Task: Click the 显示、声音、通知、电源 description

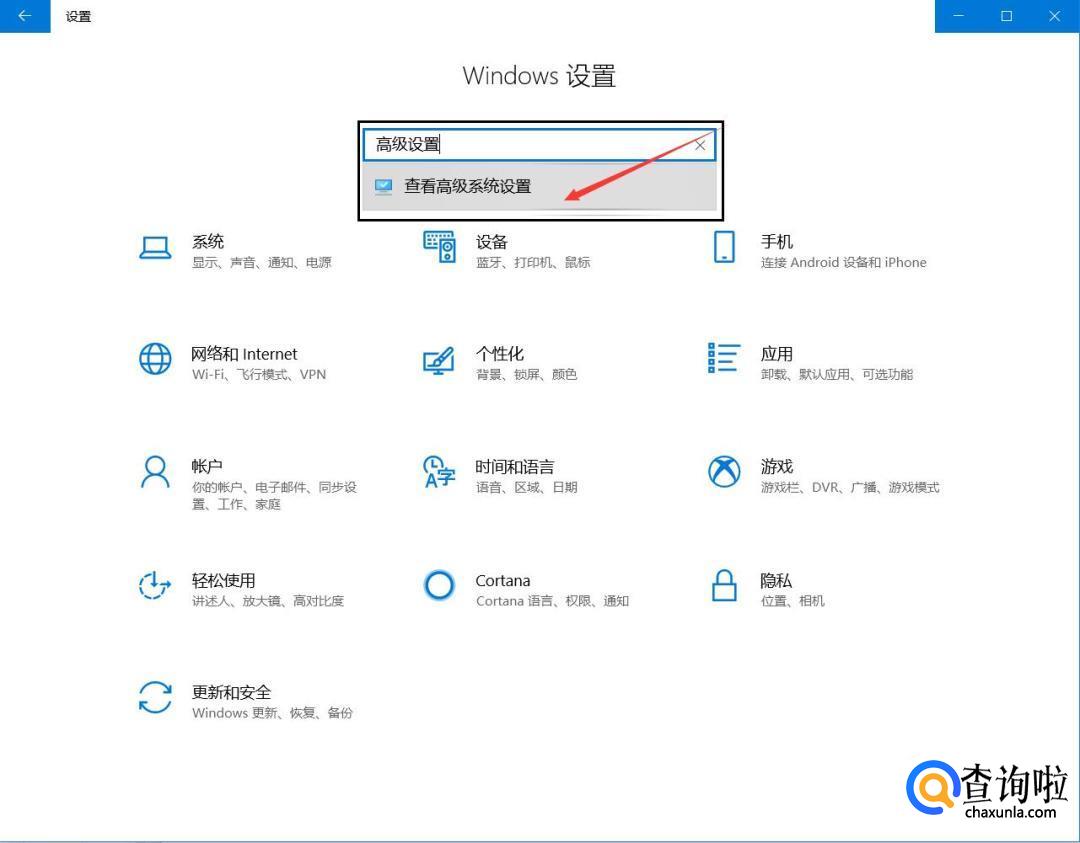Action: (262, 262)
